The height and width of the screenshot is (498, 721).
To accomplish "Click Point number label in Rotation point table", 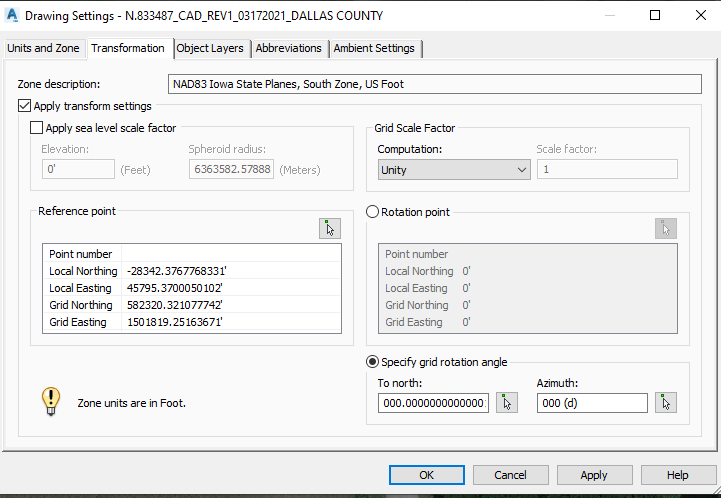I will (x=417, y=254).
